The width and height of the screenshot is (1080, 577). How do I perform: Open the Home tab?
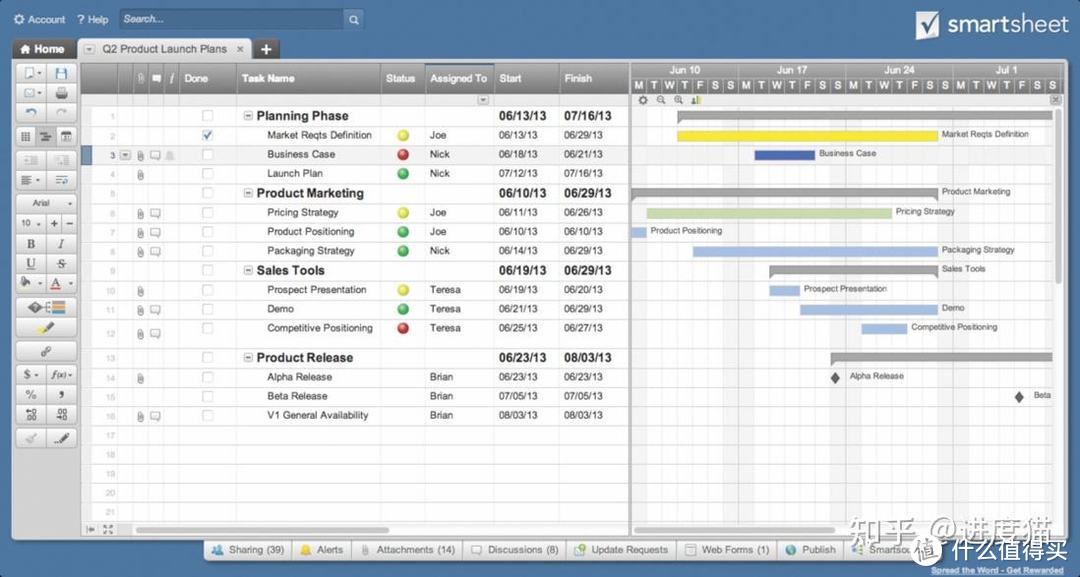coord(43,49)
